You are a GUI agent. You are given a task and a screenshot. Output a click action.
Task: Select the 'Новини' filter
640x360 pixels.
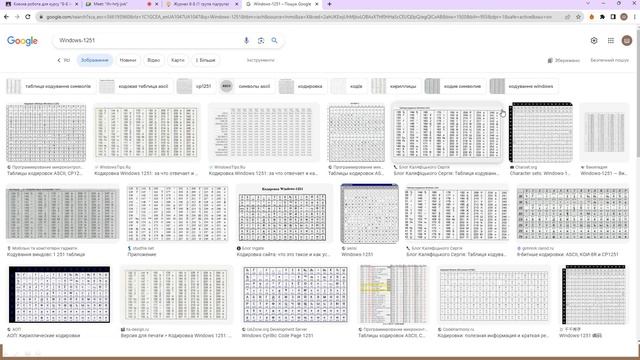(128, 60)
